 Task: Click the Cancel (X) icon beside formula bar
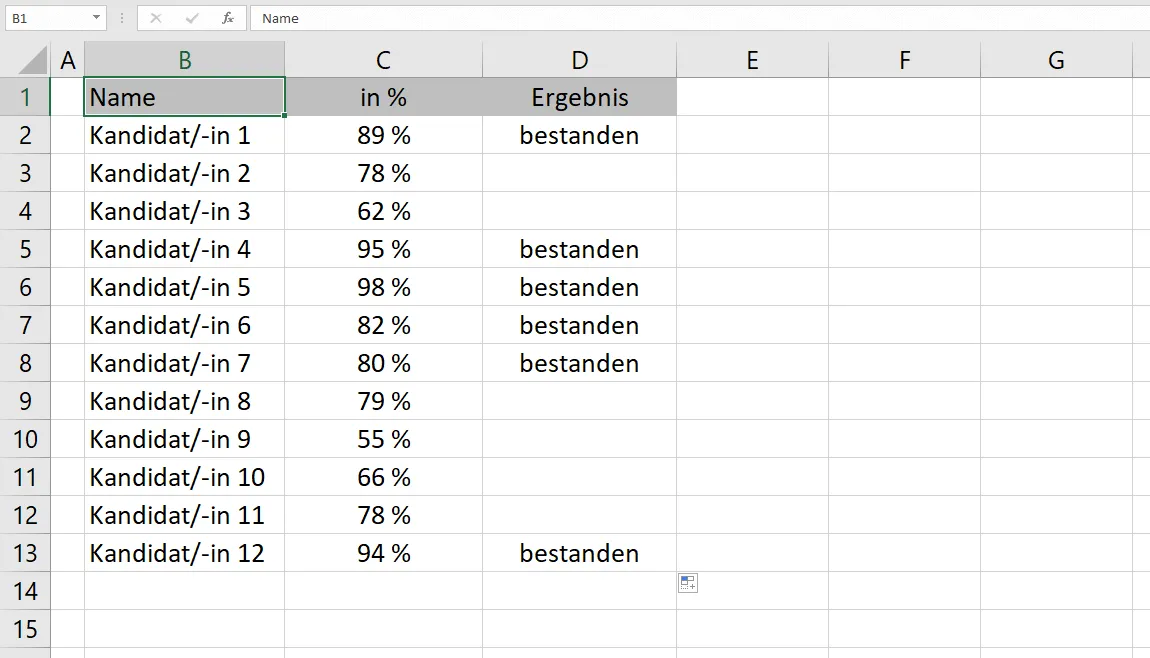[156, 18]
